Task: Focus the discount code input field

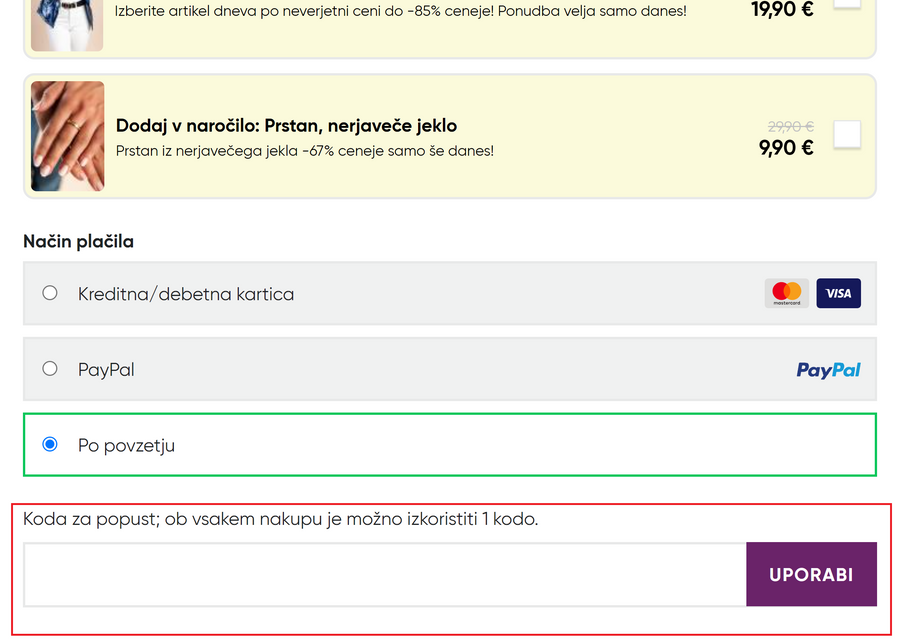Action: (x=385, y=574)
